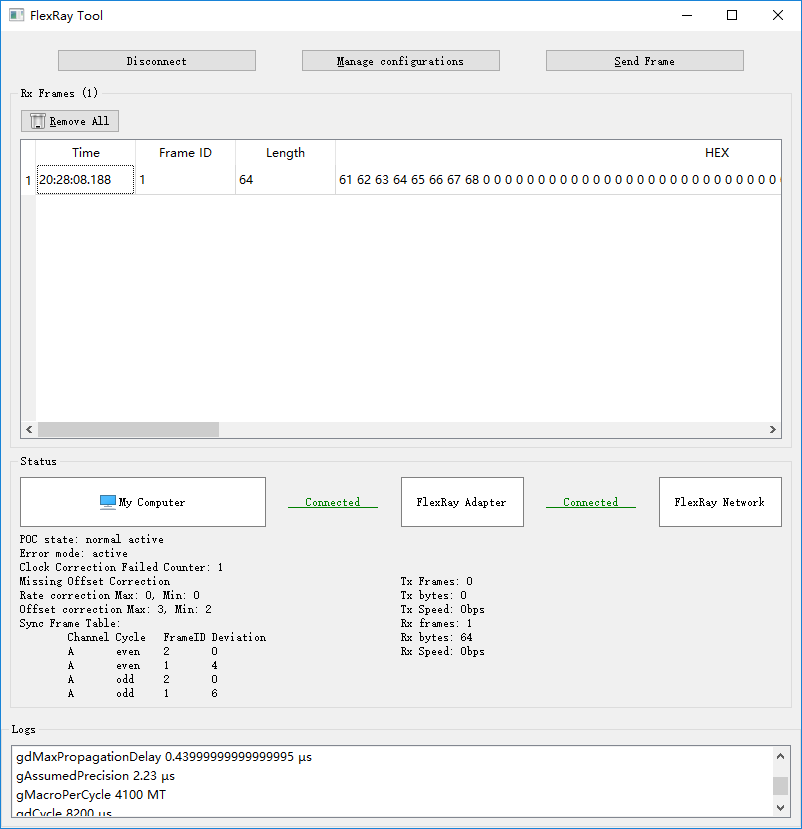The width and height of the screenshot is (802, 829).
Task: Open Manage configurations
Action: coord(401,61)
